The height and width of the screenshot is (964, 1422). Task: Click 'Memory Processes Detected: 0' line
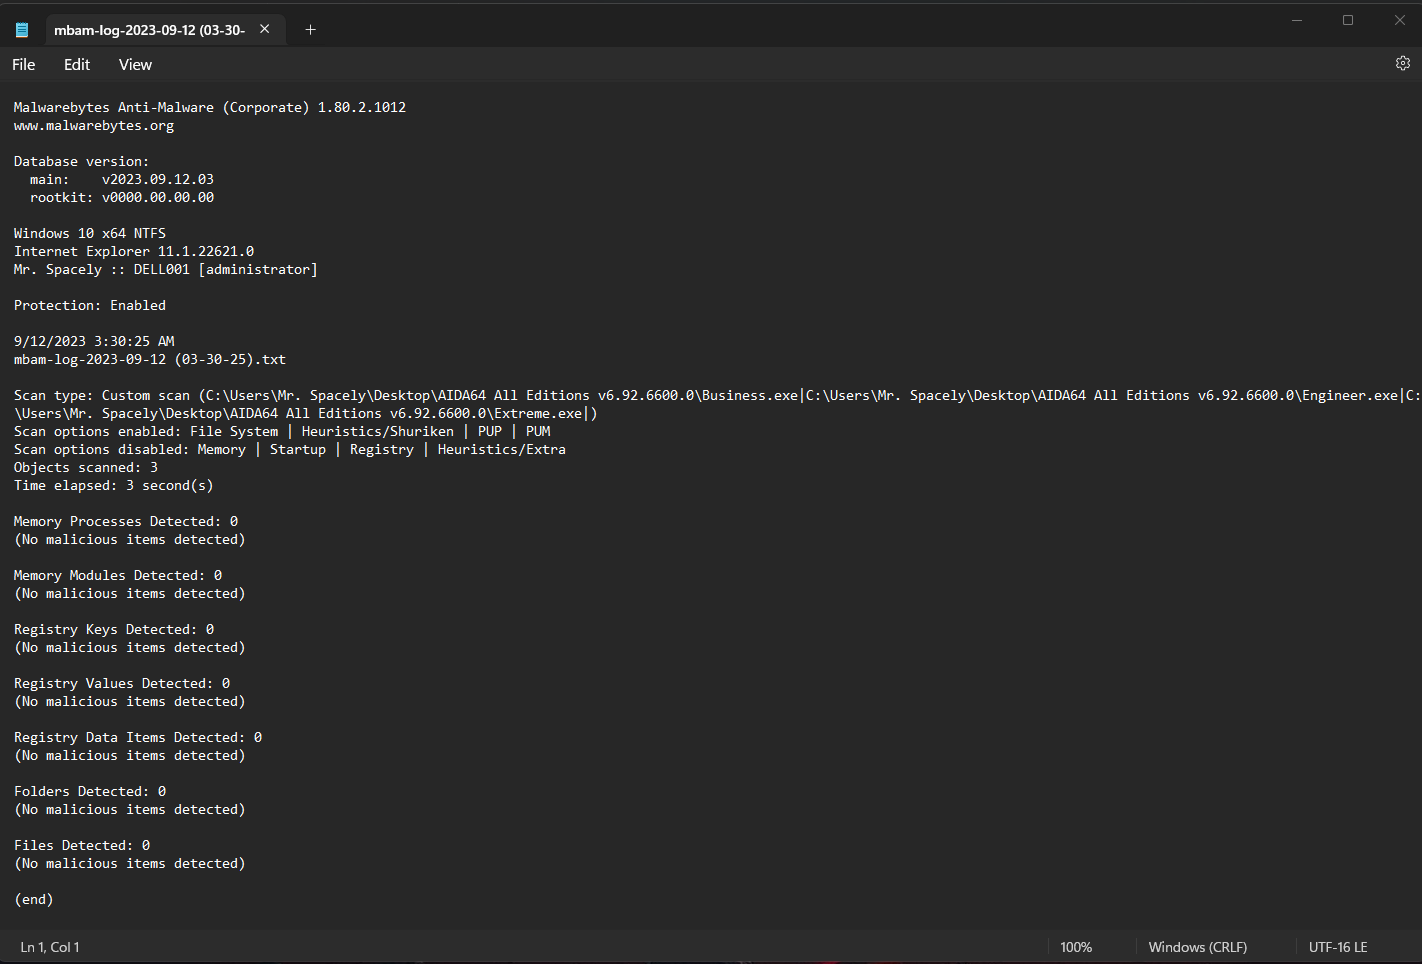click(126, 521)
